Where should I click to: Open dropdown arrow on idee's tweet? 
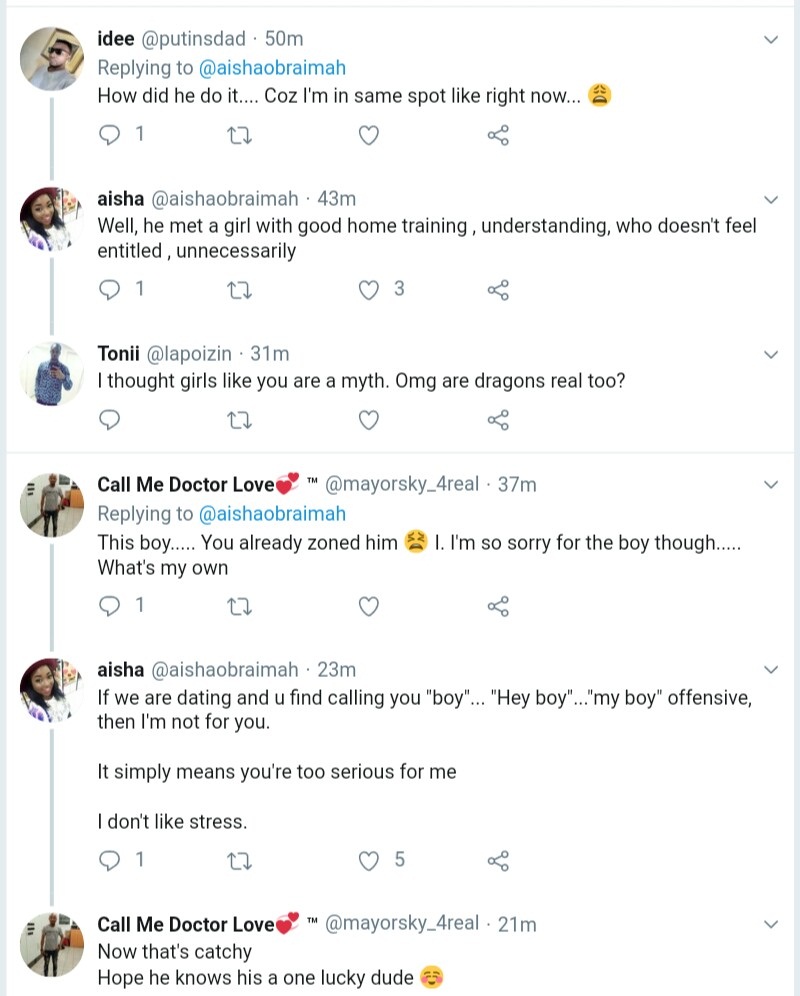point(771,39)
